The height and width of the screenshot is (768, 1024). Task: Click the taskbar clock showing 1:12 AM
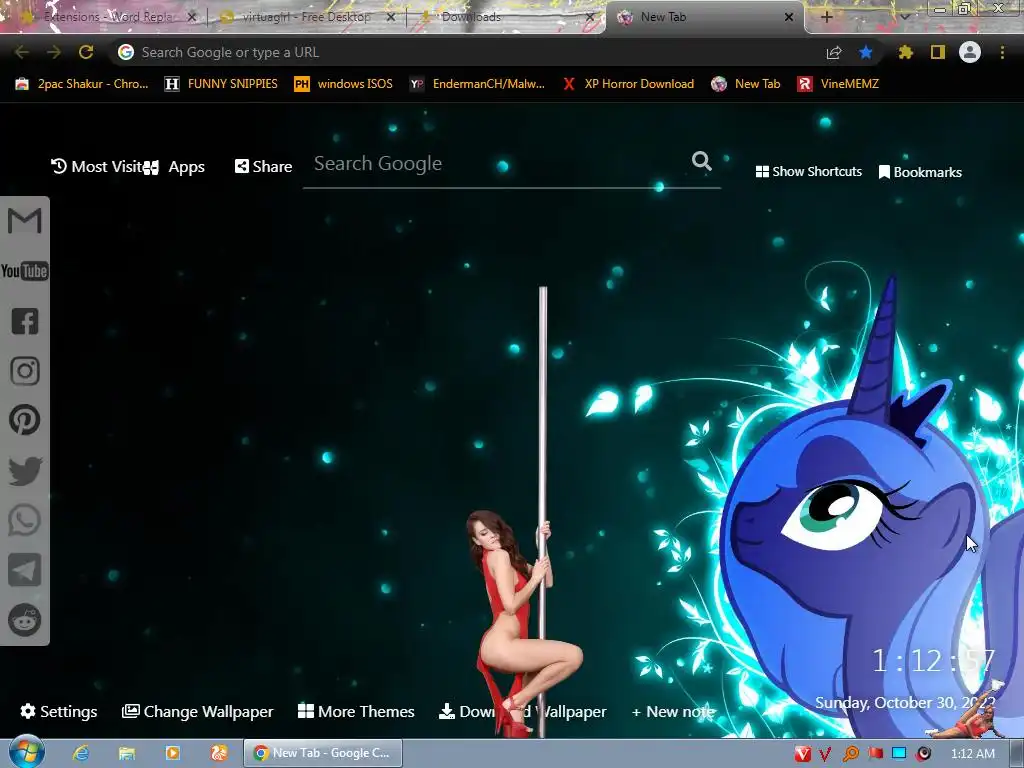tap(973, 754)
